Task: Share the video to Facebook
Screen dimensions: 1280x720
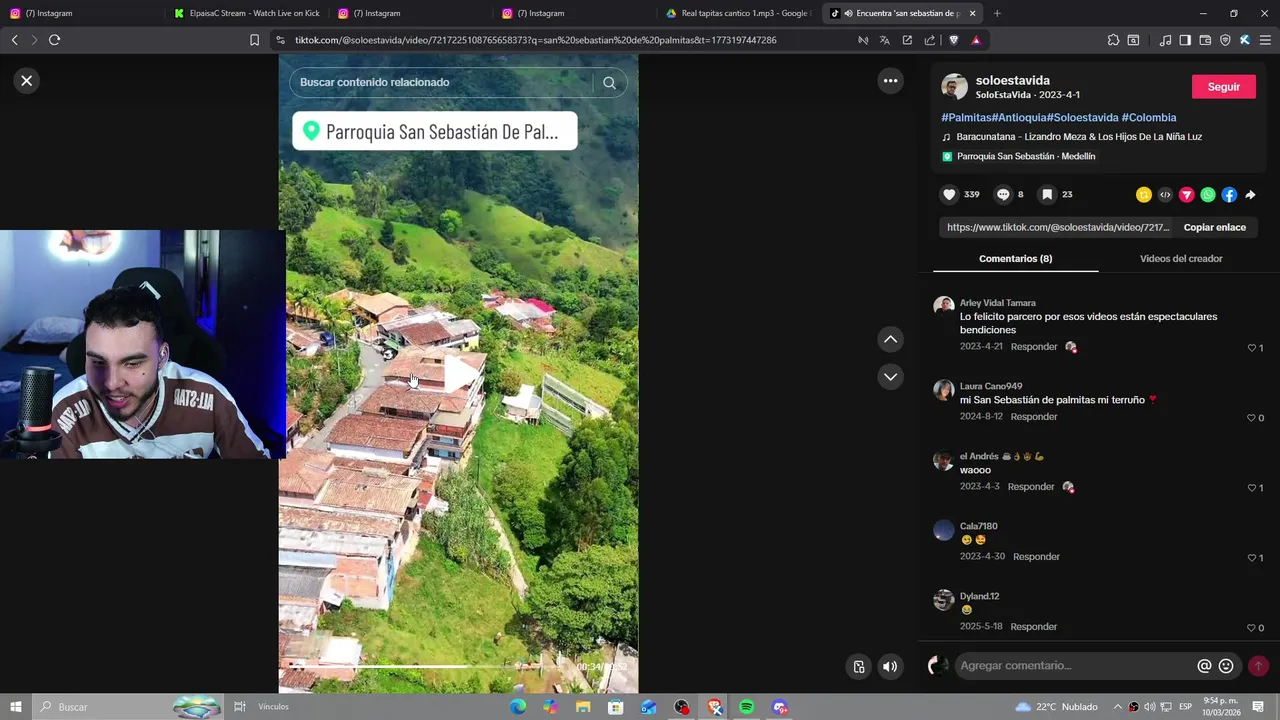Action: 1229,195
